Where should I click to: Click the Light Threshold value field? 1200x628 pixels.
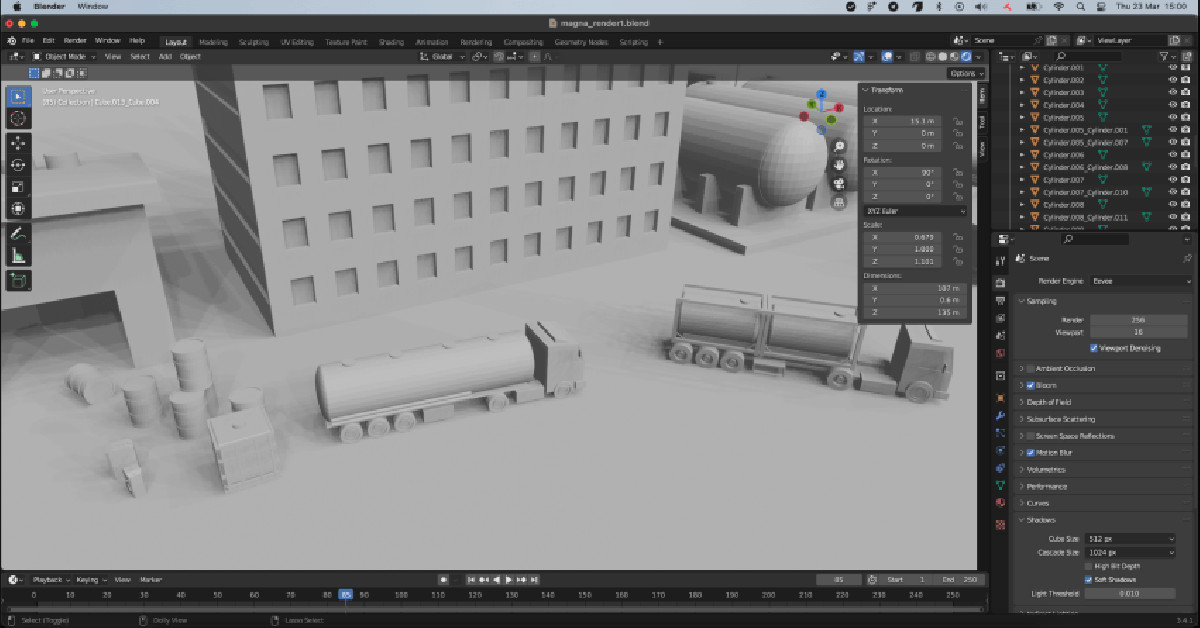pyautogui.click(x=1130, y=593)
